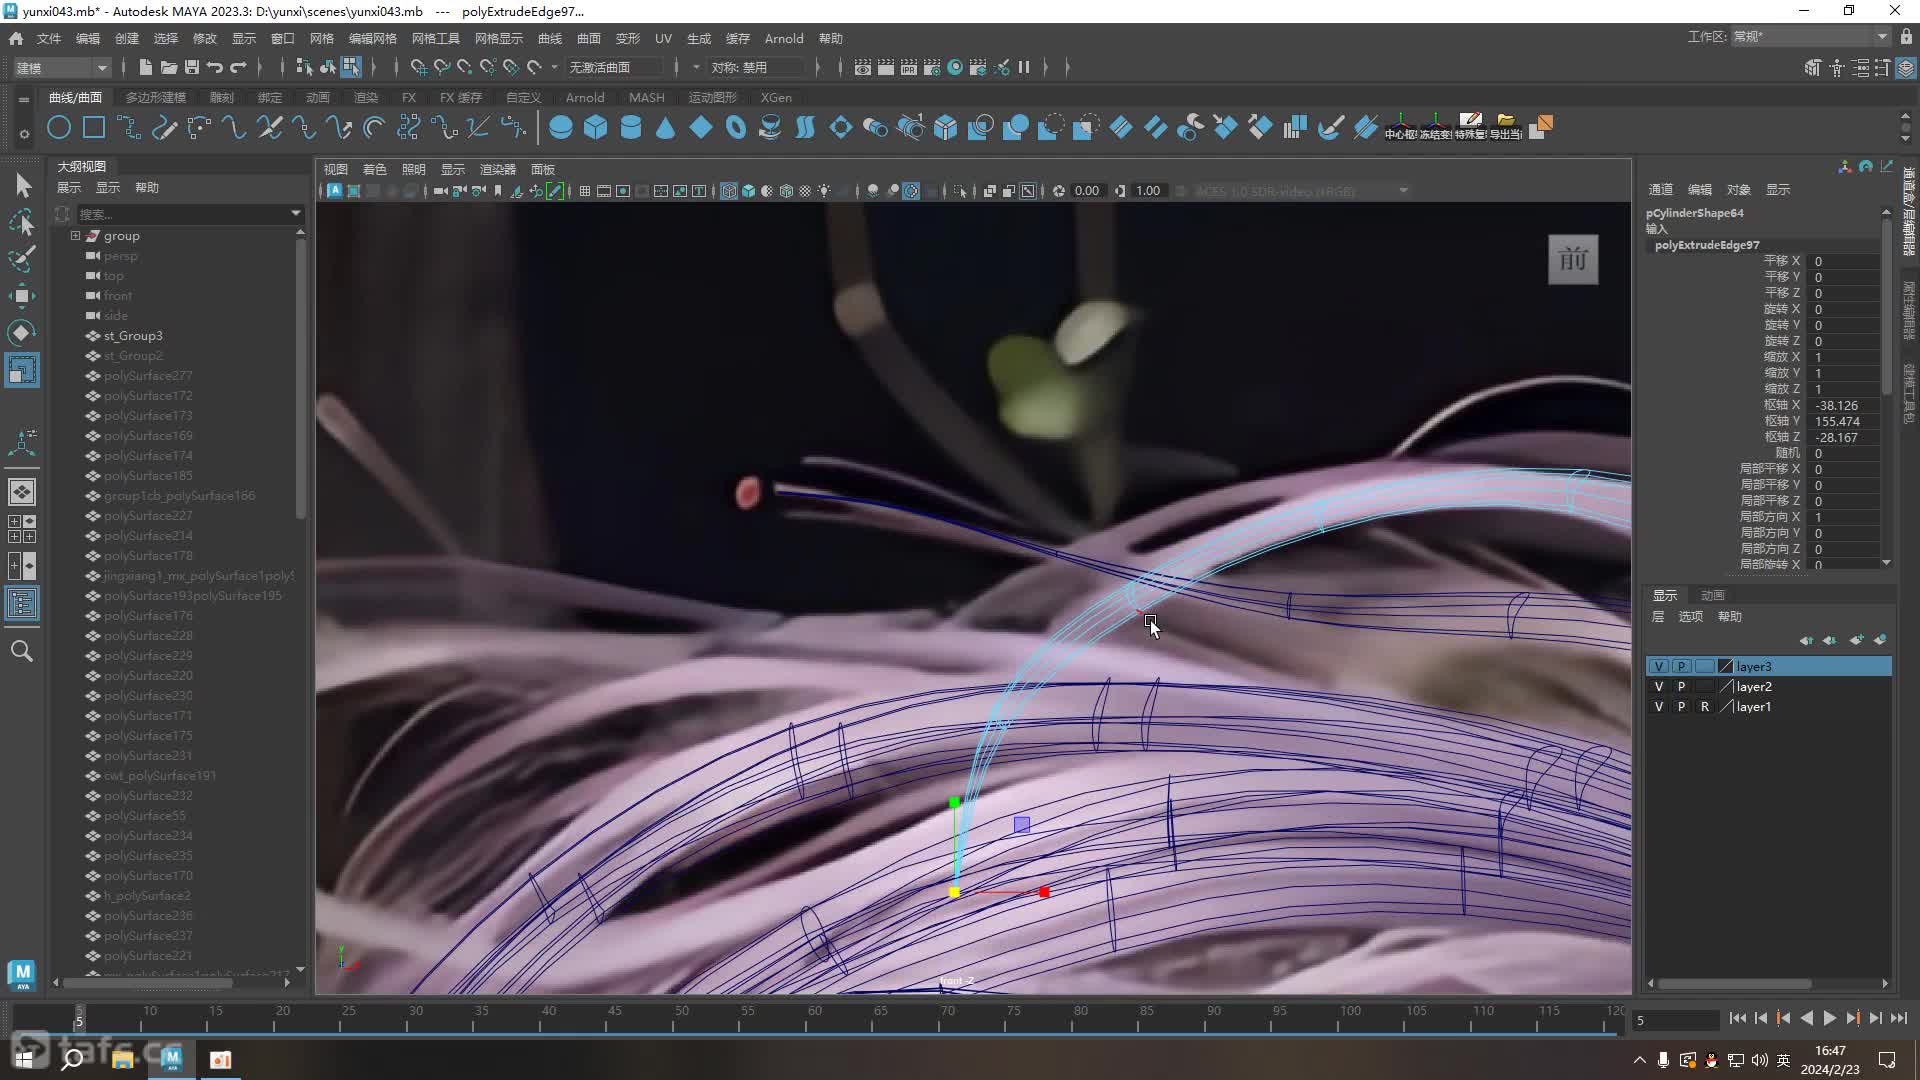
Task: Create a NURBS cube from shelf
Action: [596, 127]
